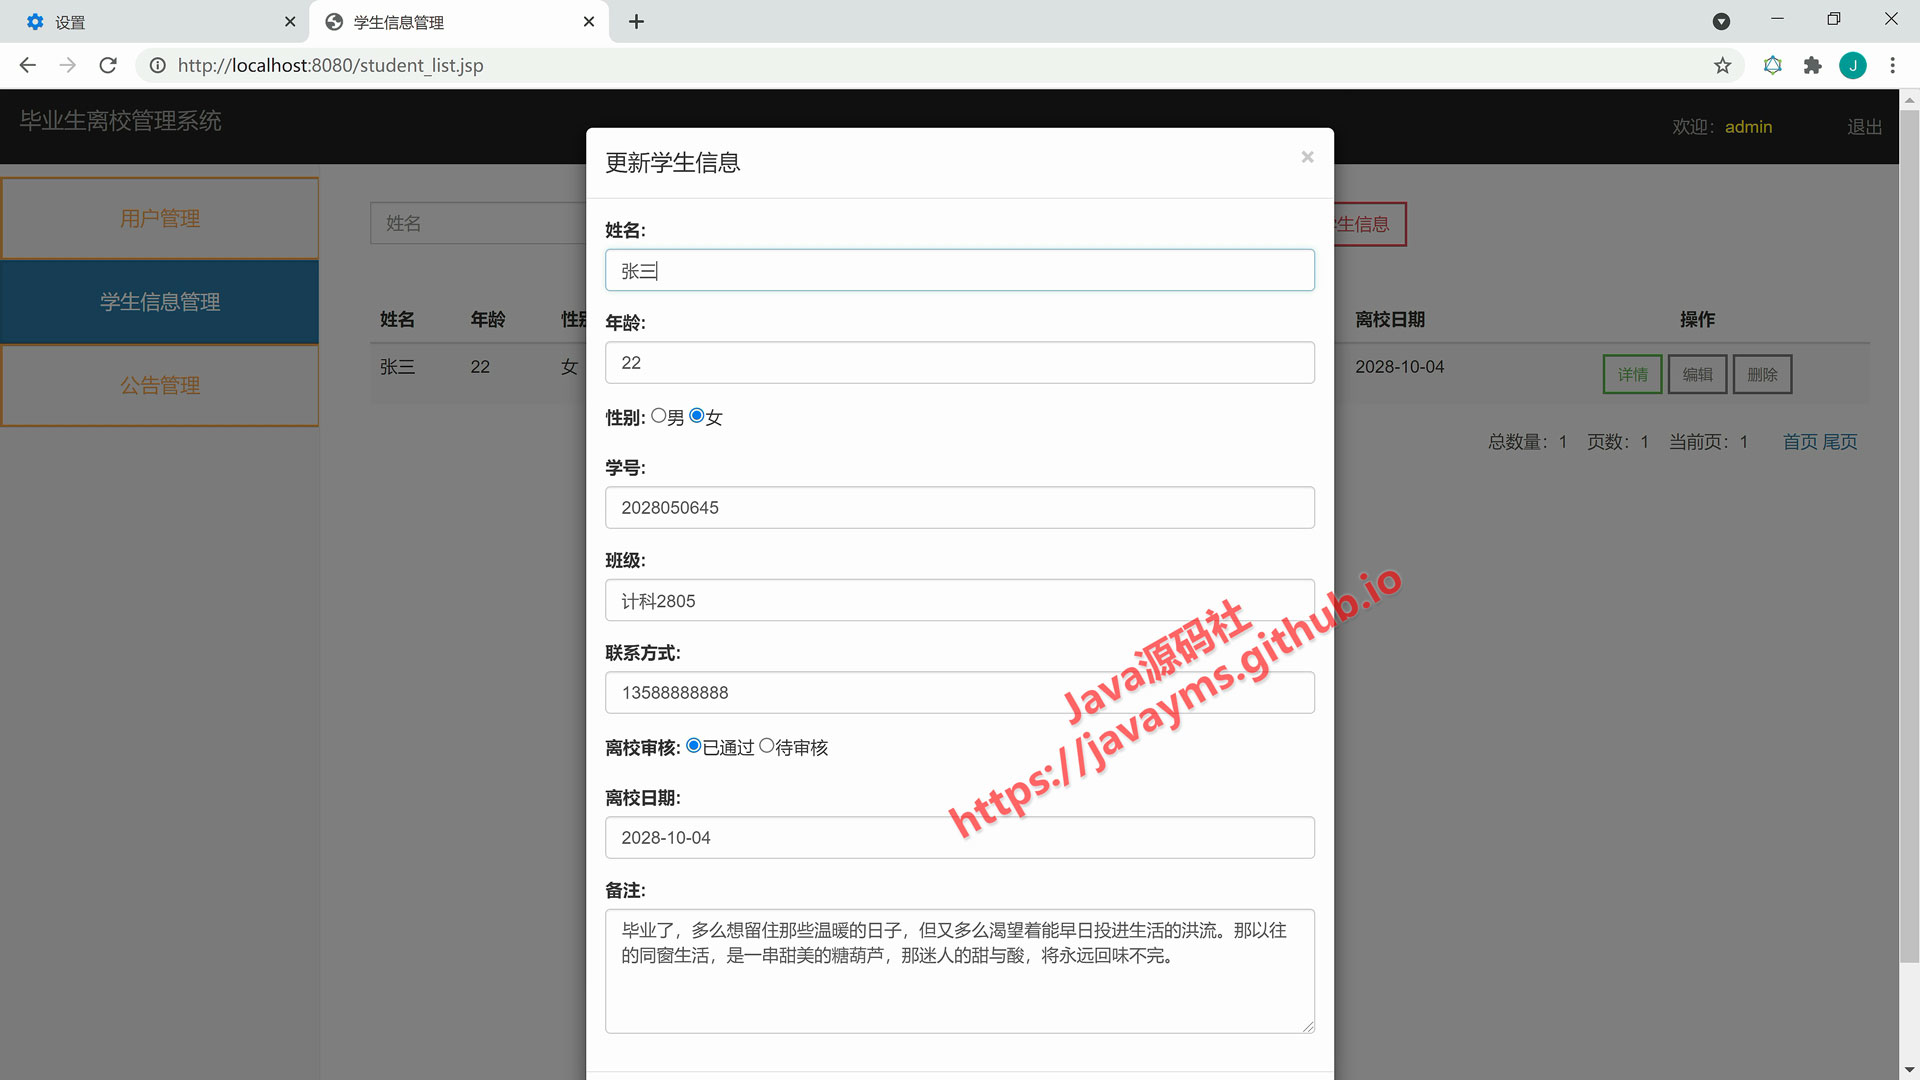Viewport: 1920px width, 1080px height.
Task: Open the extensions puzzle icon
Action: pos(1812,65)
